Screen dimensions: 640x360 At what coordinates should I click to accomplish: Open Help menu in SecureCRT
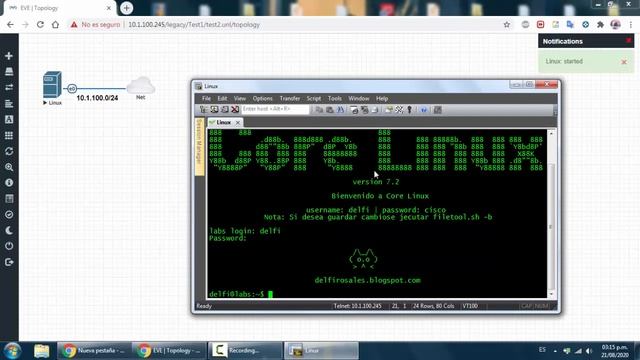tap(382, 98)
